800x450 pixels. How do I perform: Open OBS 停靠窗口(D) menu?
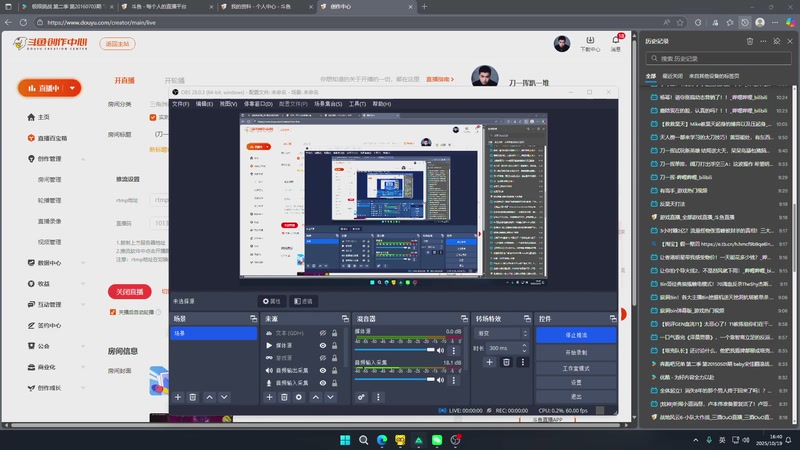[x=258, y=104]
